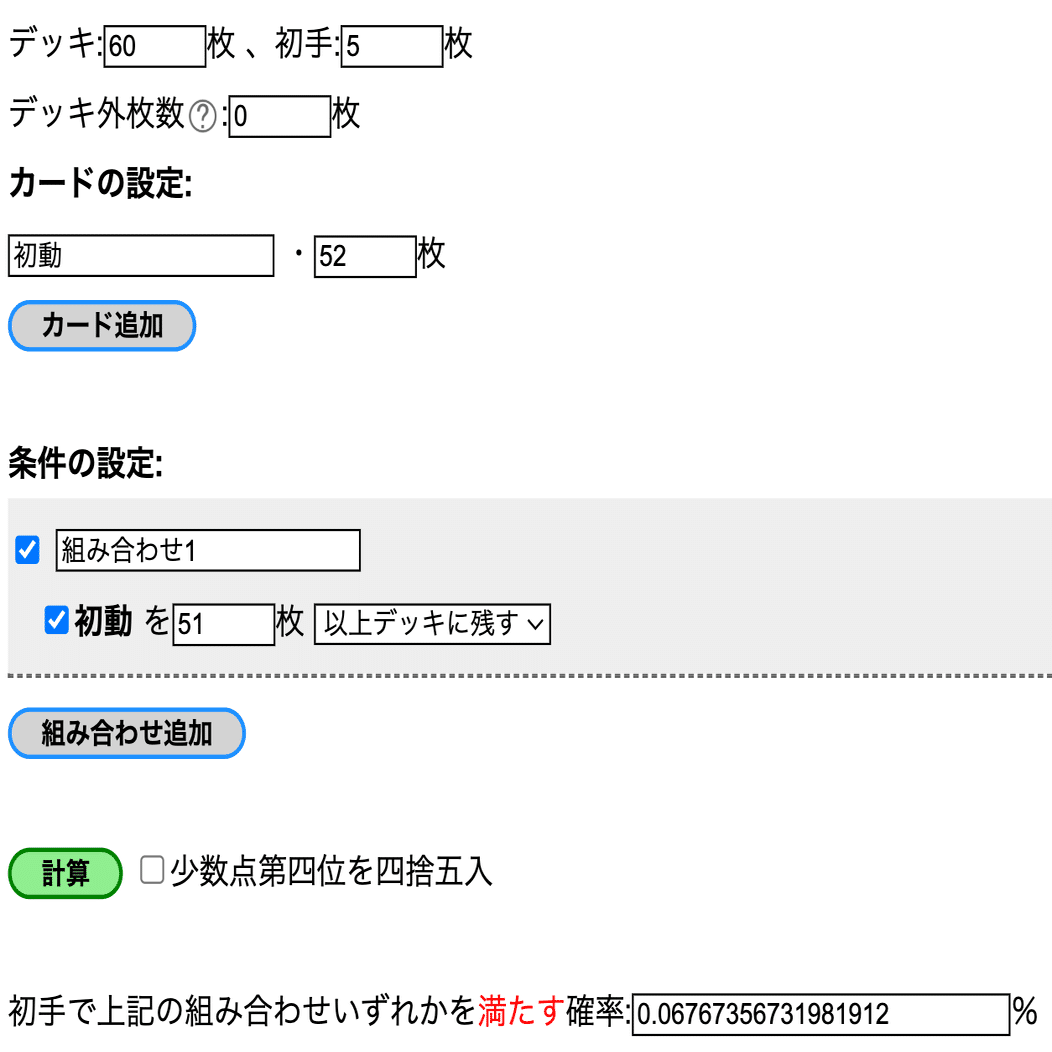Click the card count field showing 52
The width and height of the screenshot is (1052, 1052).
(364, 256)
